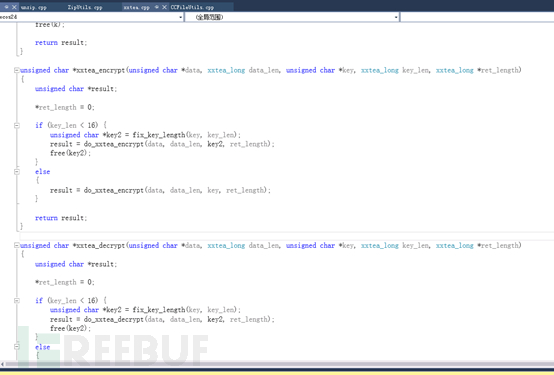Switch to the ZipUtils.cpp tab
This screenshot has height=375, width=554.
85,7
